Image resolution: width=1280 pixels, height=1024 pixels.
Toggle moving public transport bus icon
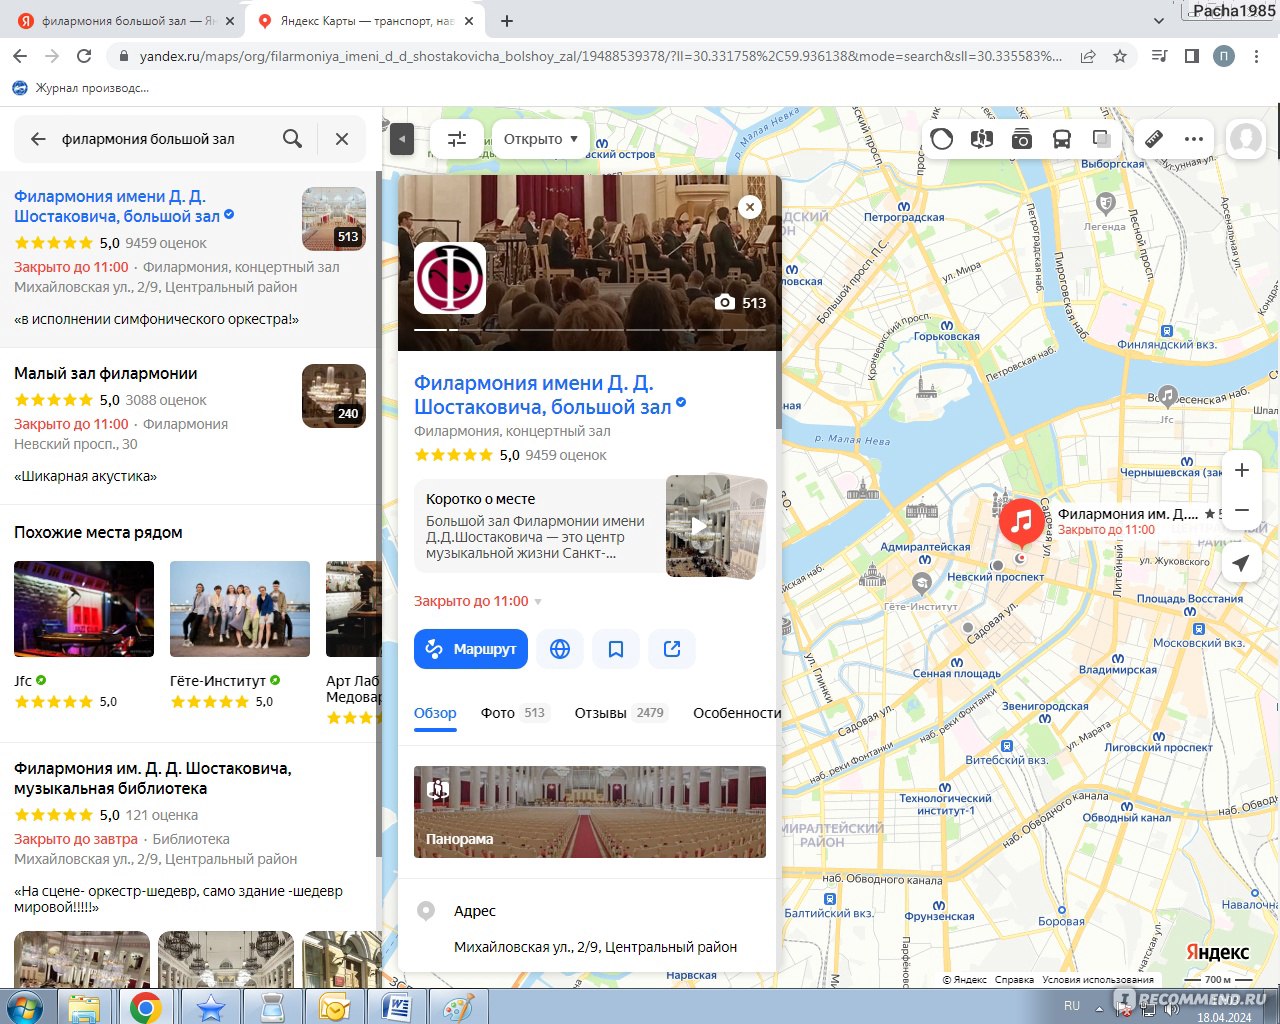[x=1061, y=139]
